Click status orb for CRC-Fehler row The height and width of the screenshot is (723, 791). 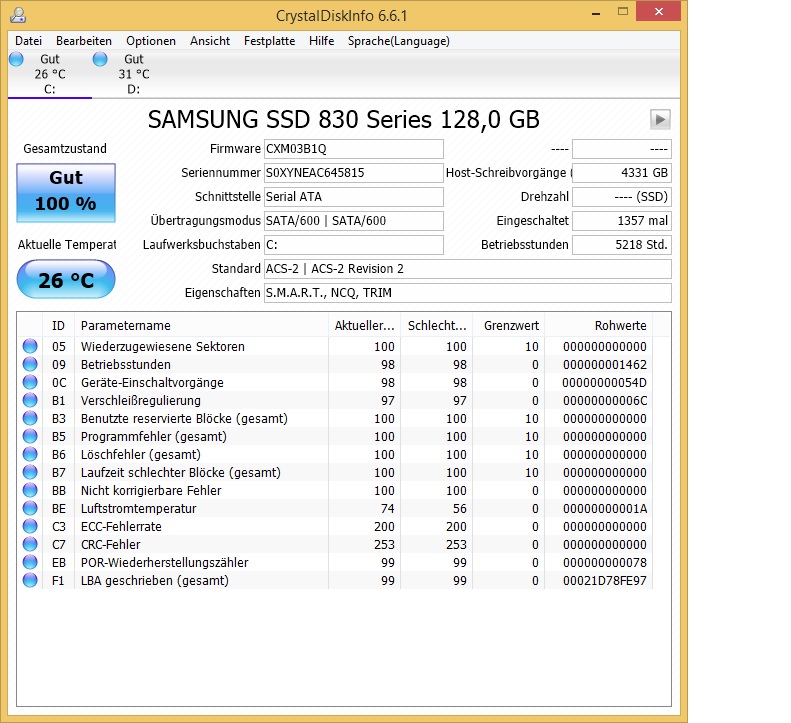(30, 544)
